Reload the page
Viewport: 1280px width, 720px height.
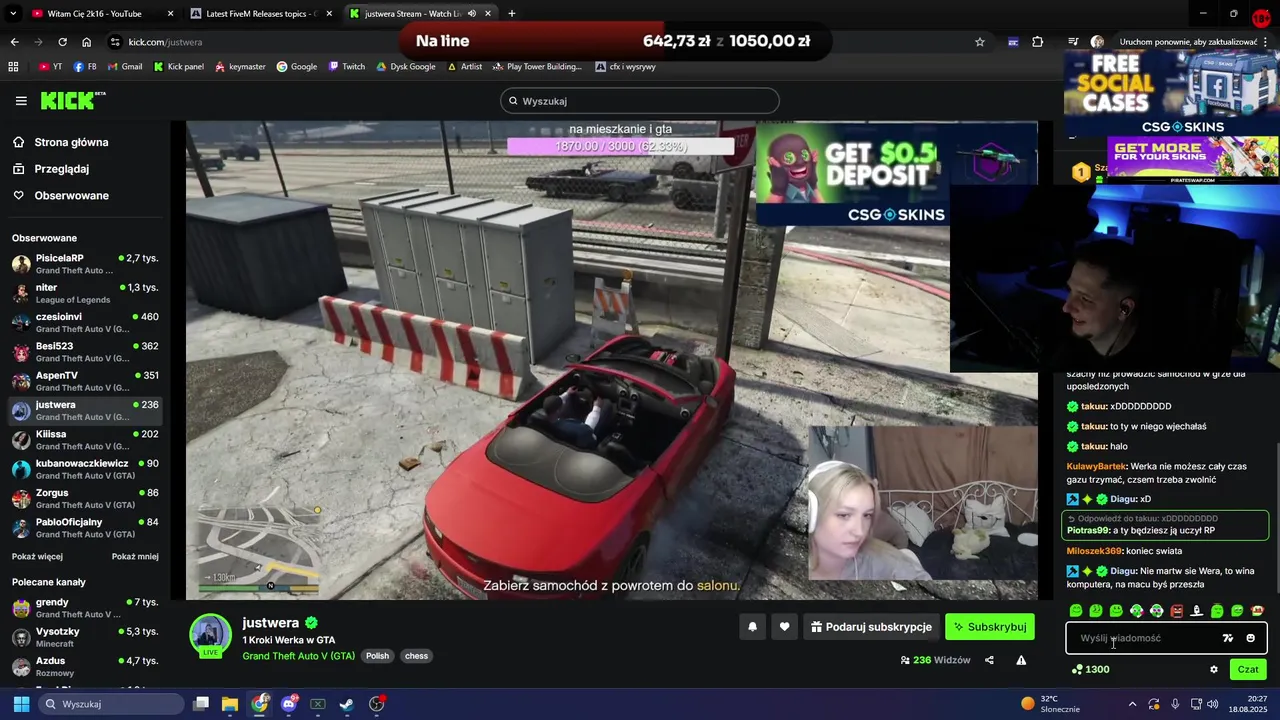pyautogui.click(x=62, y=42)
